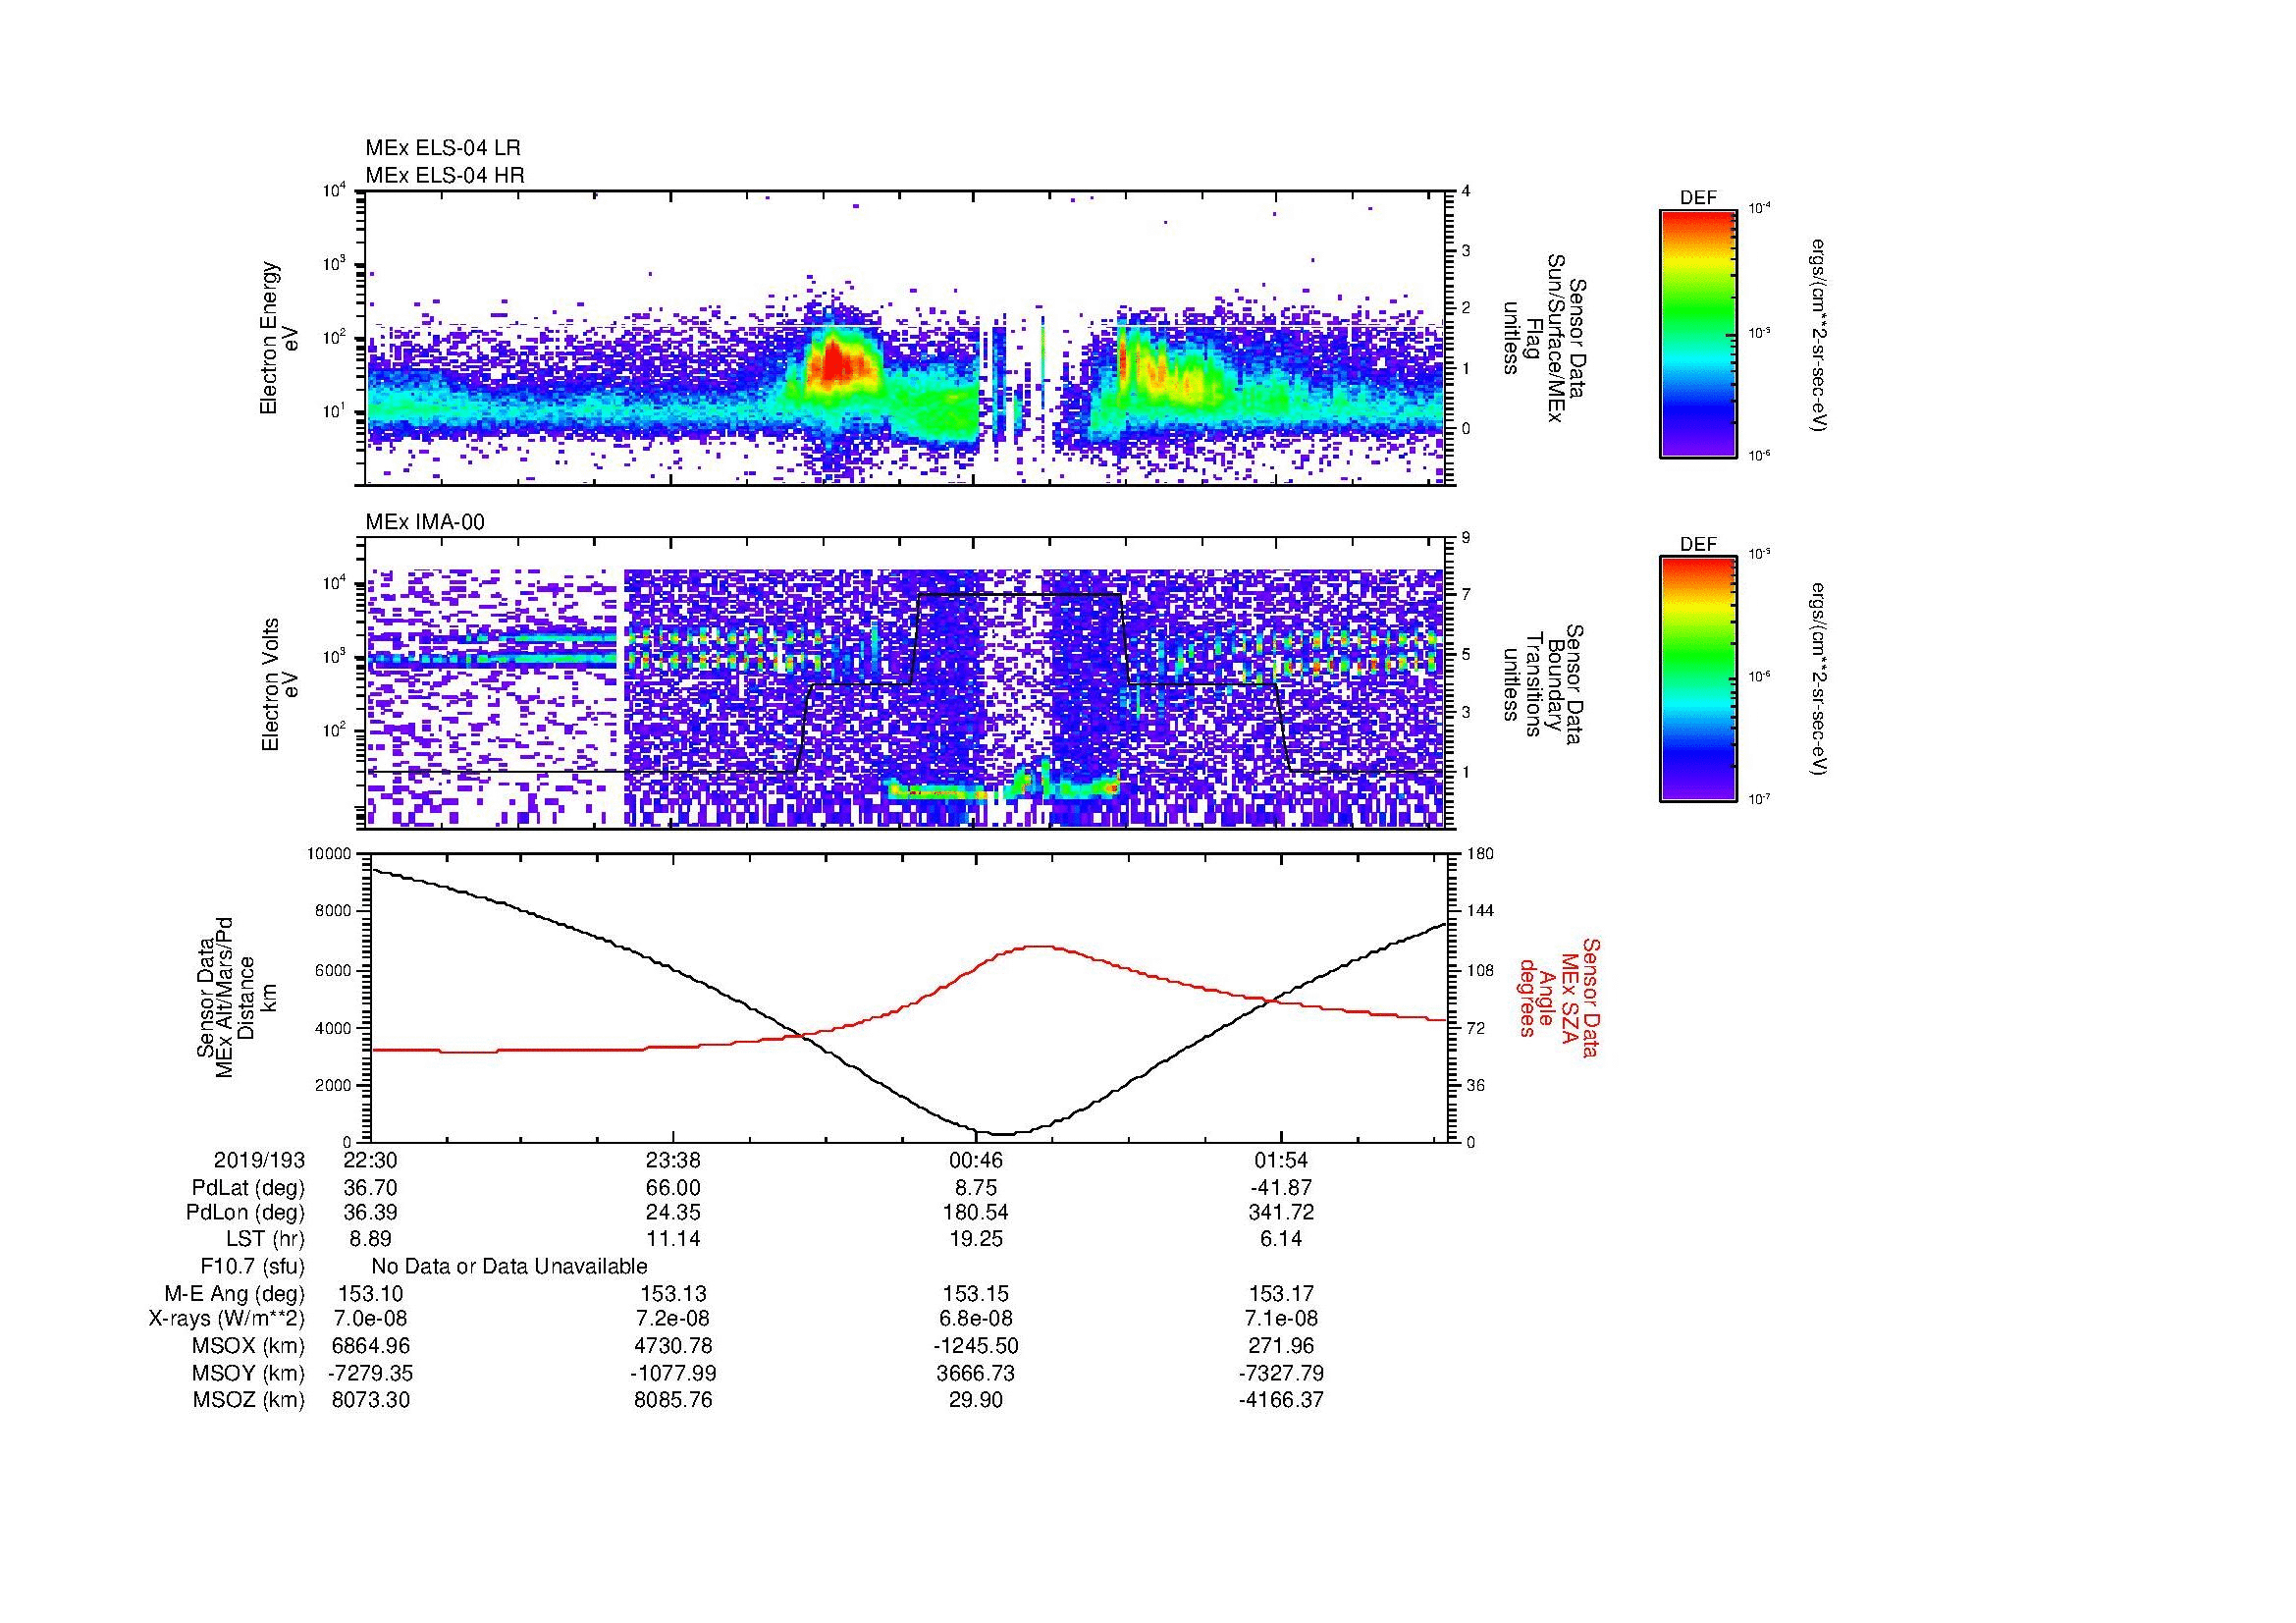Click the 'Boundary Transitions' axis label
Screen dimensions: 2296x1623
tap(1542, 683)
